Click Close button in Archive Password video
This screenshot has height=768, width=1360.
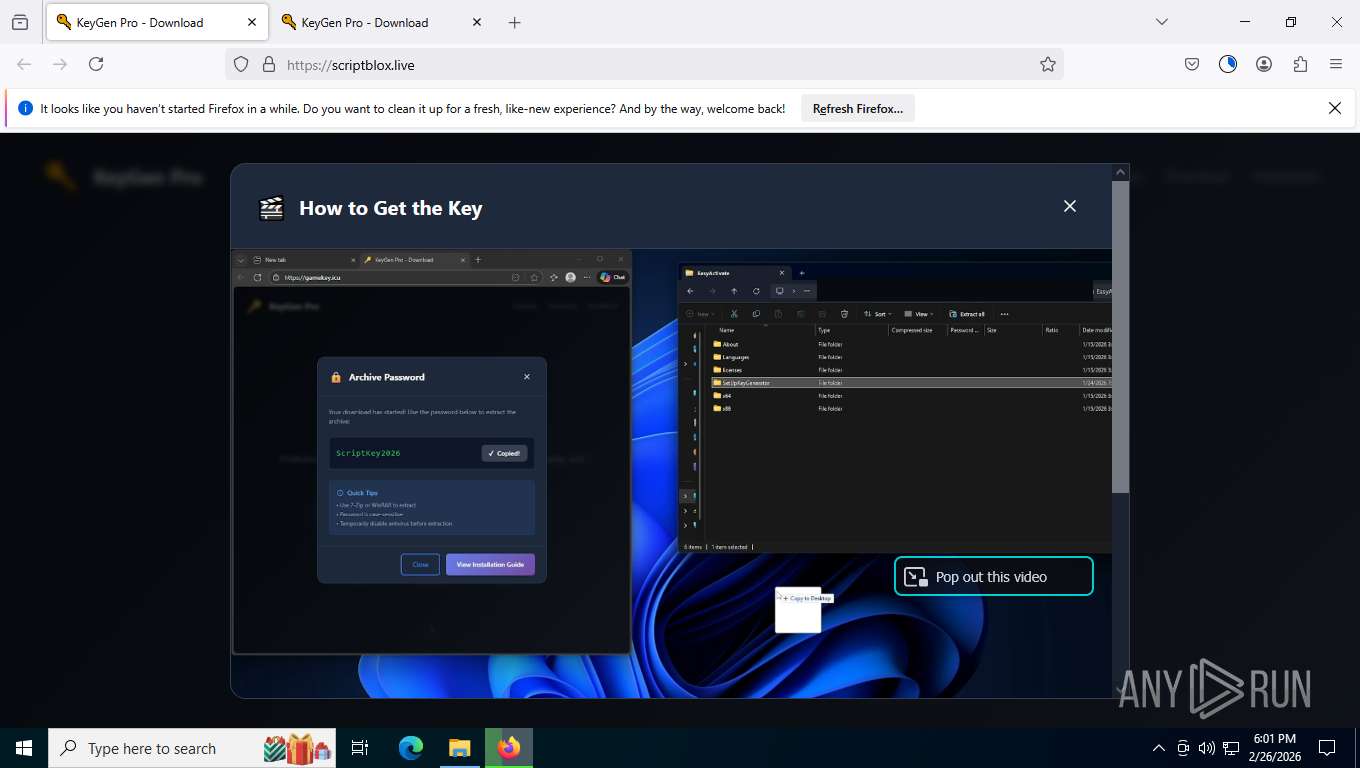(x=420, y=564)
